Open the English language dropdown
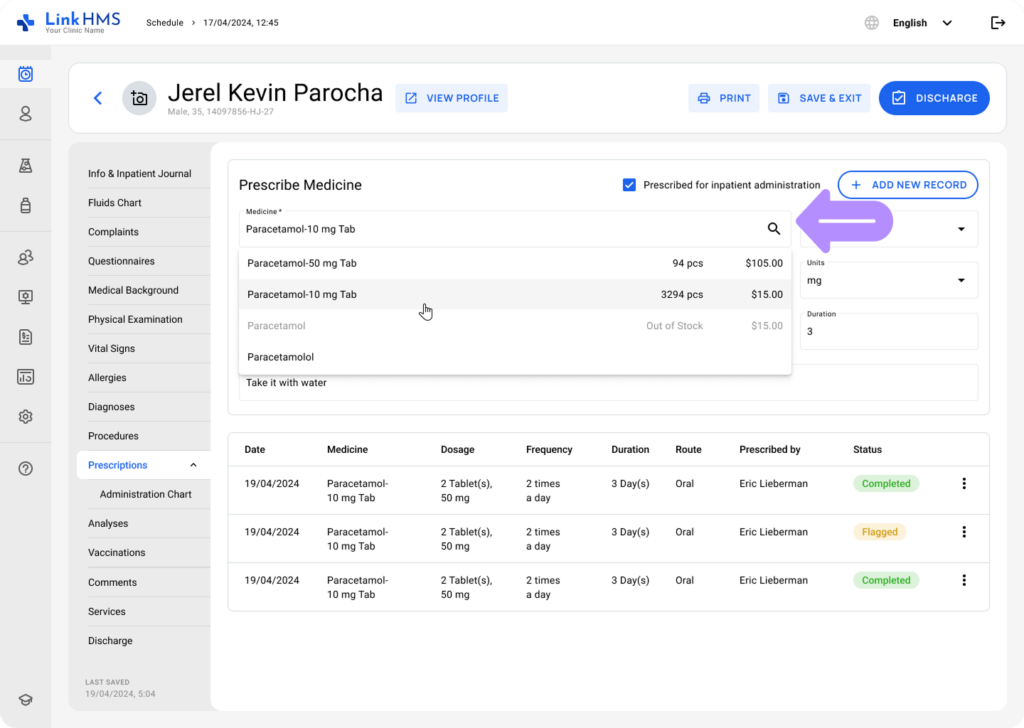The image size is (1024, 728). coord(921,23)
